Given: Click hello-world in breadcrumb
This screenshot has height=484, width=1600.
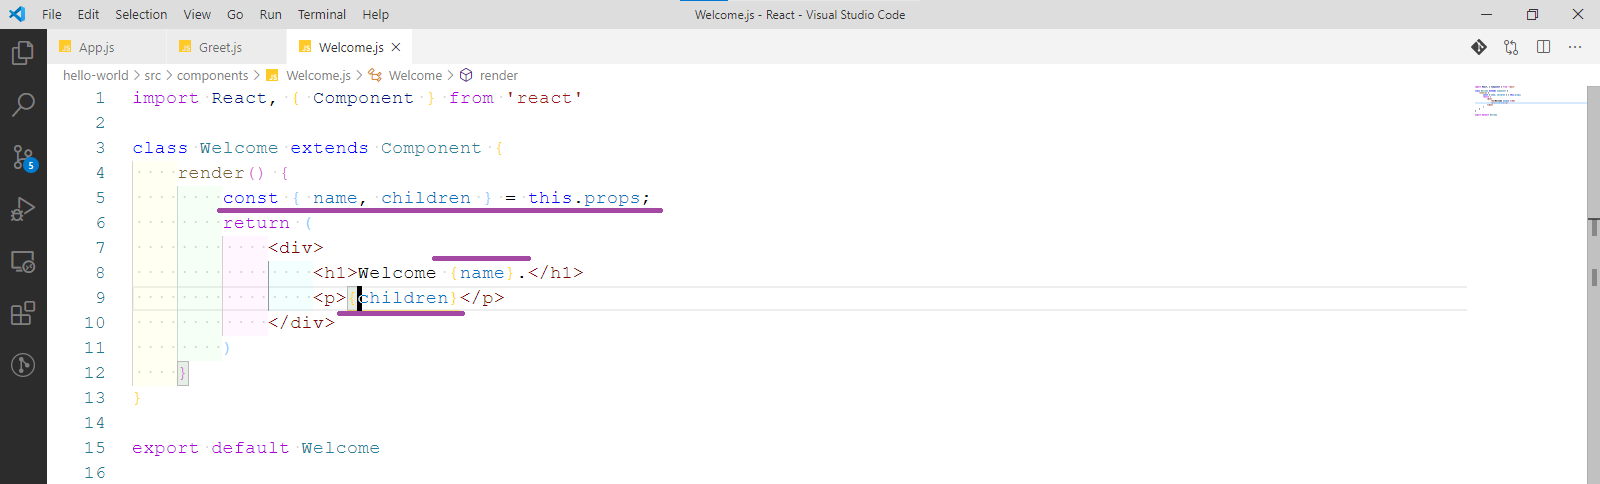Looking at the screenshot, I should click(x=96, y=75).
